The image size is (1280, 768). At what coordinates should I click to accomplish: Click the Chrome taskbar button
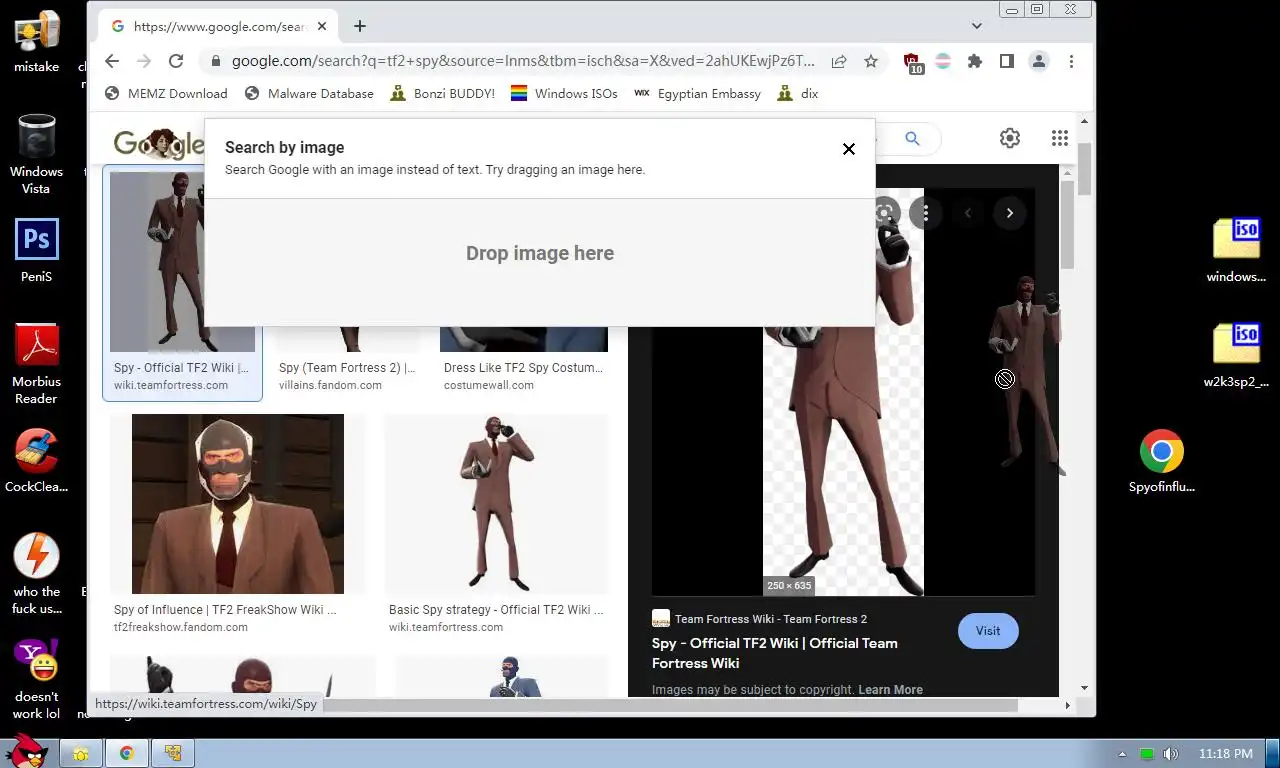(x=127, y=753)
